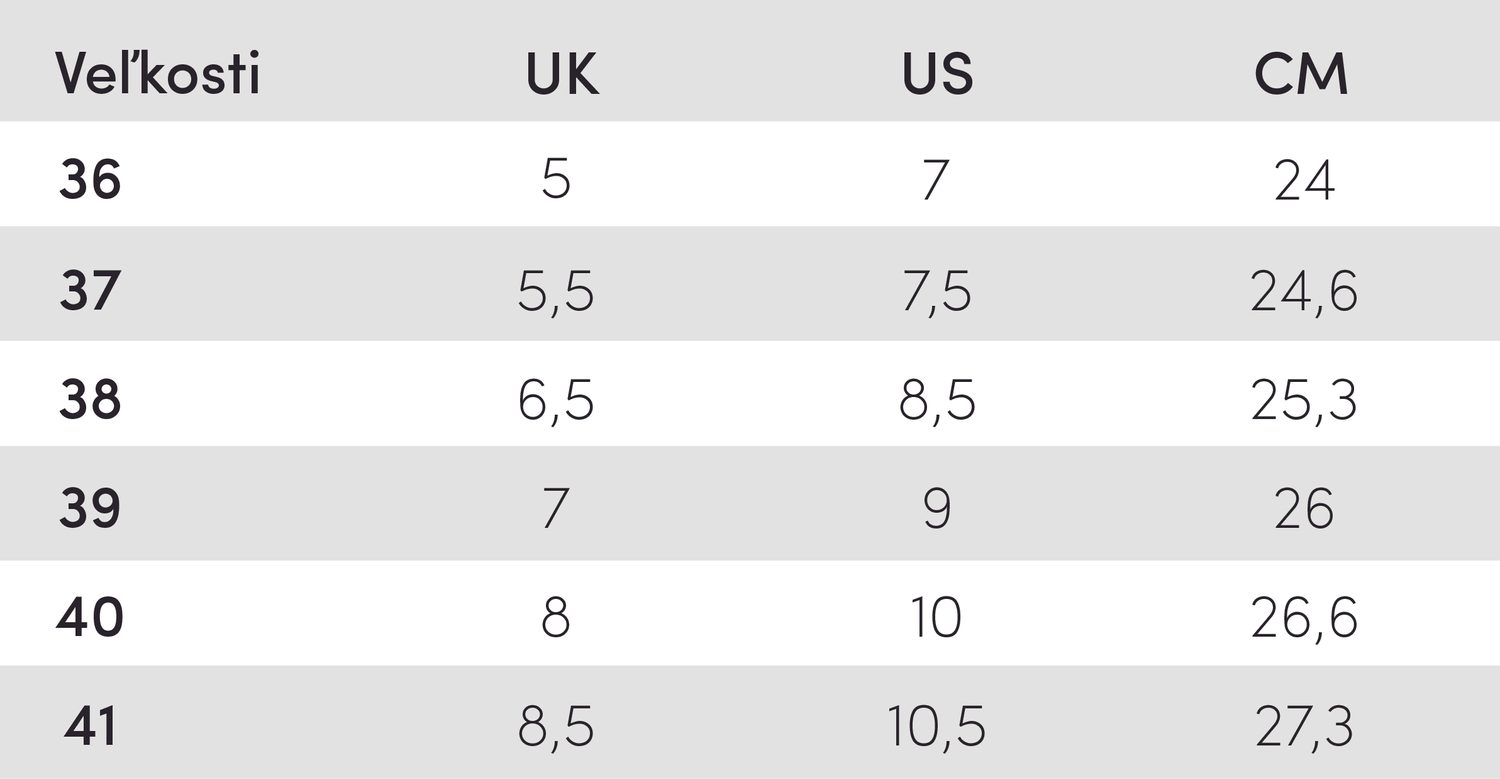Select size 39 row label

90,509
